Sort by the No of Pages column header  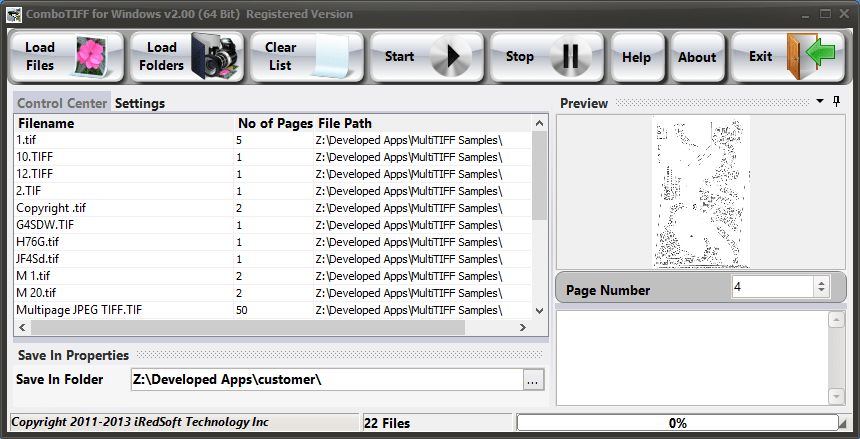(275, 123)
